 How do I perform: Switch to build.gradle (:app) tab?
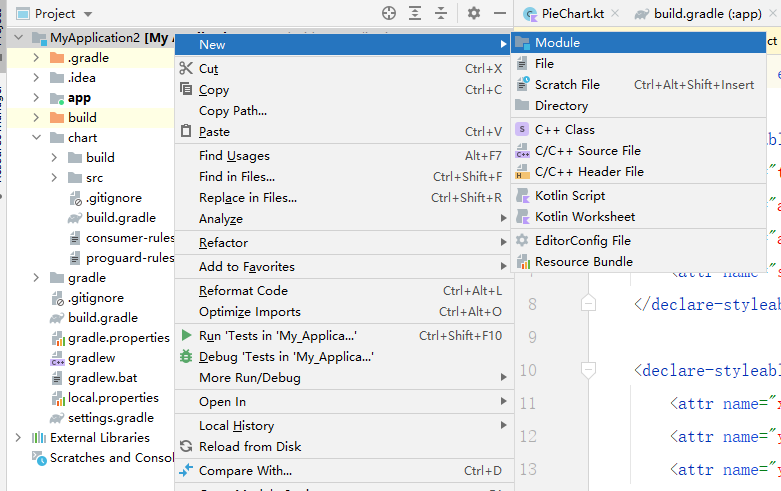click(x=707, y=14)
